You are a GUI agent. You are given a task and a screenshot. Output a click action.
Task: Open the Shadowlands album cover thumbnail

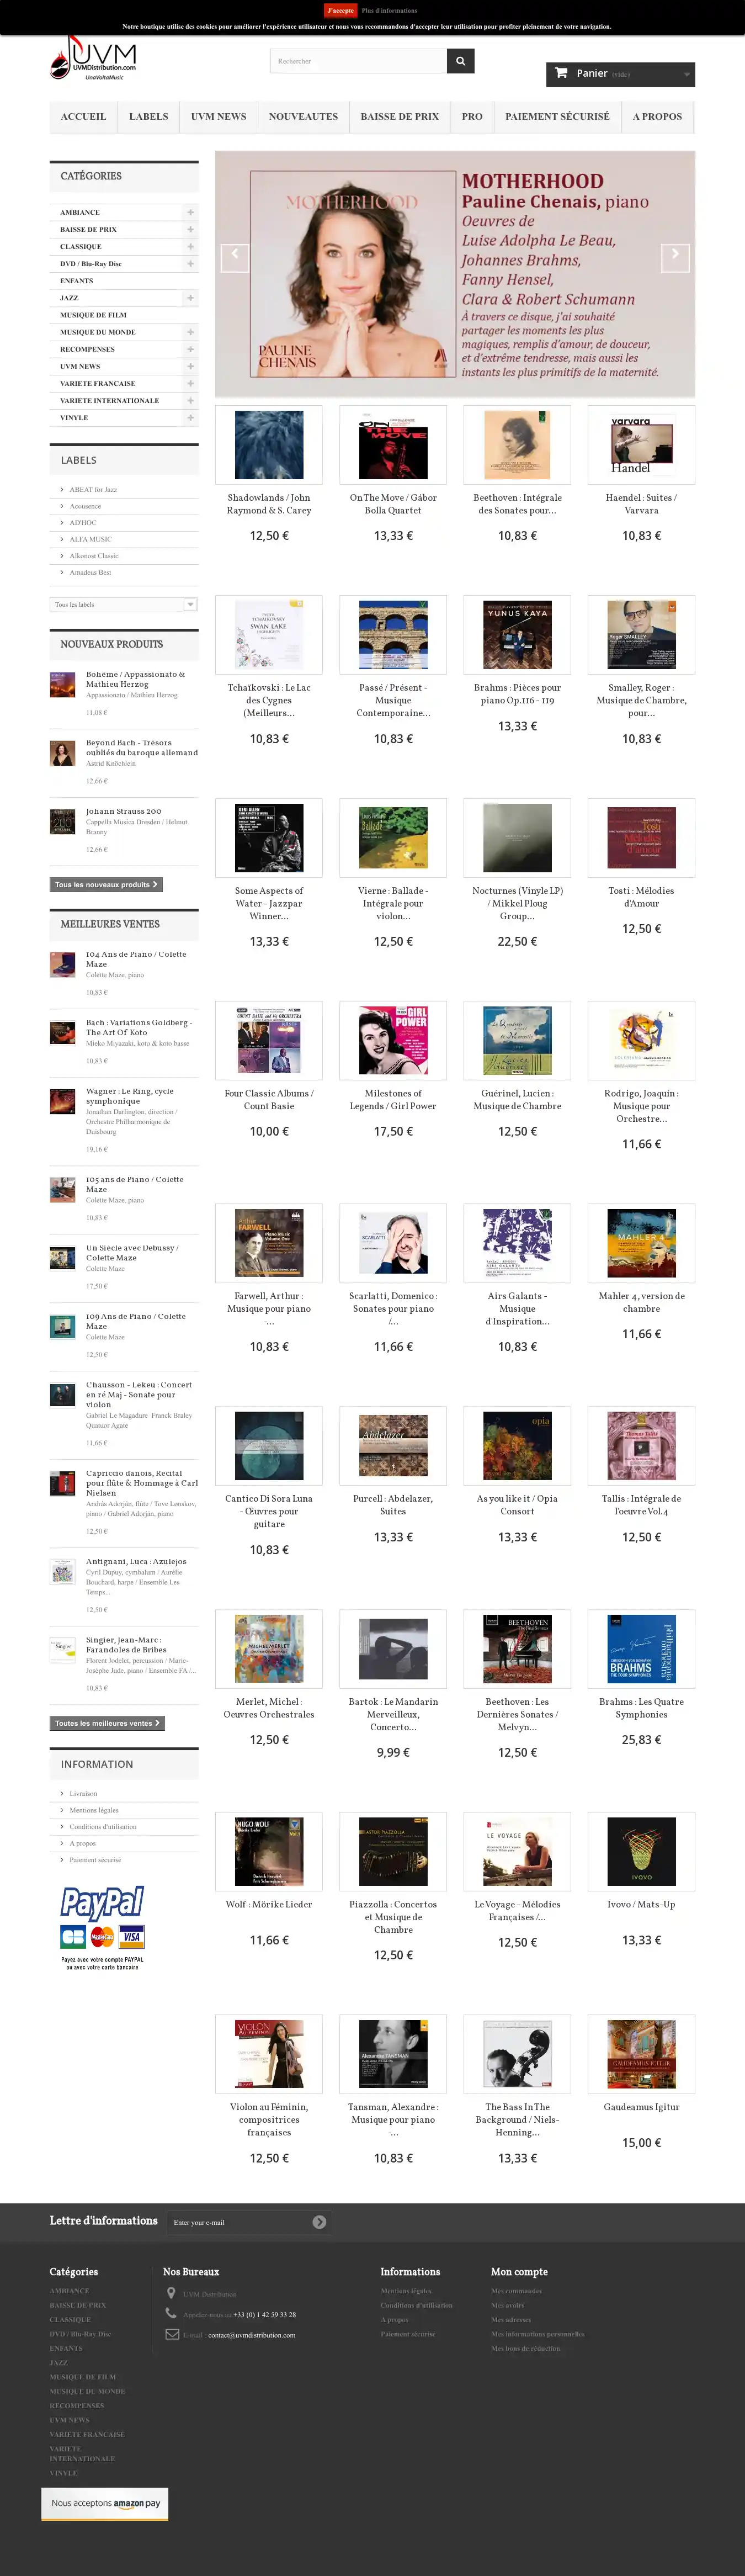coord(269,445)
